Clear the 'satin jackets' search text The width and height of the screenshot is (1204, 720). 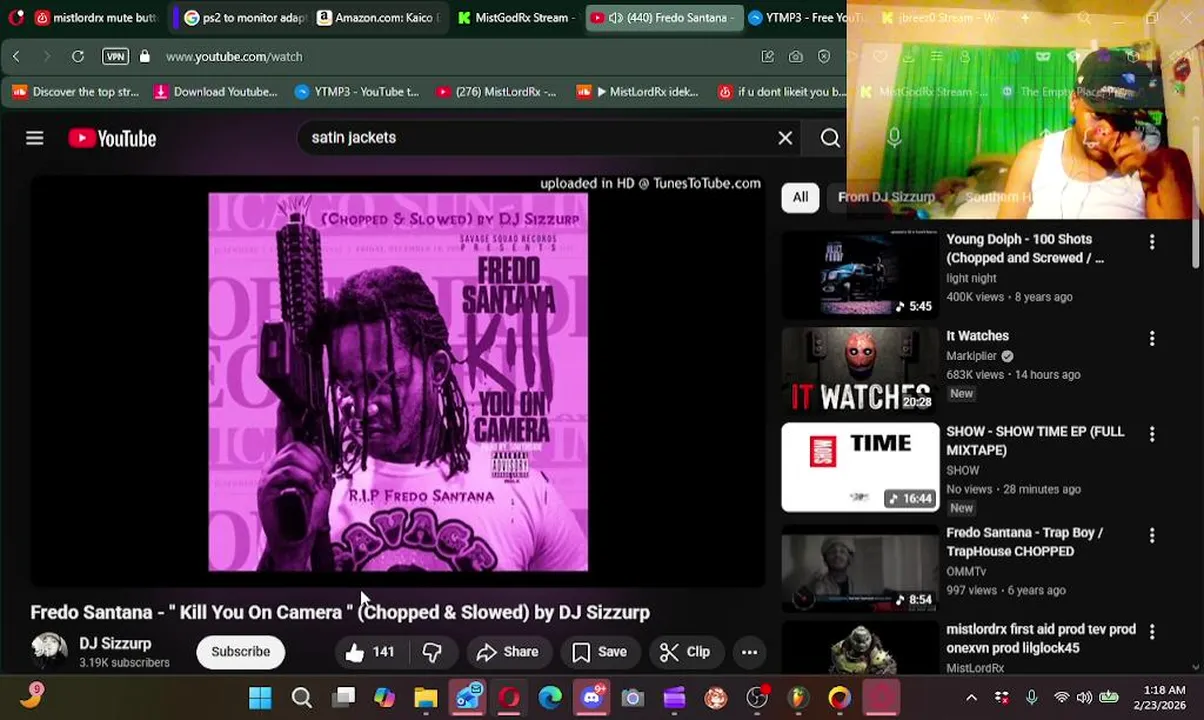(x=785, y=138)
